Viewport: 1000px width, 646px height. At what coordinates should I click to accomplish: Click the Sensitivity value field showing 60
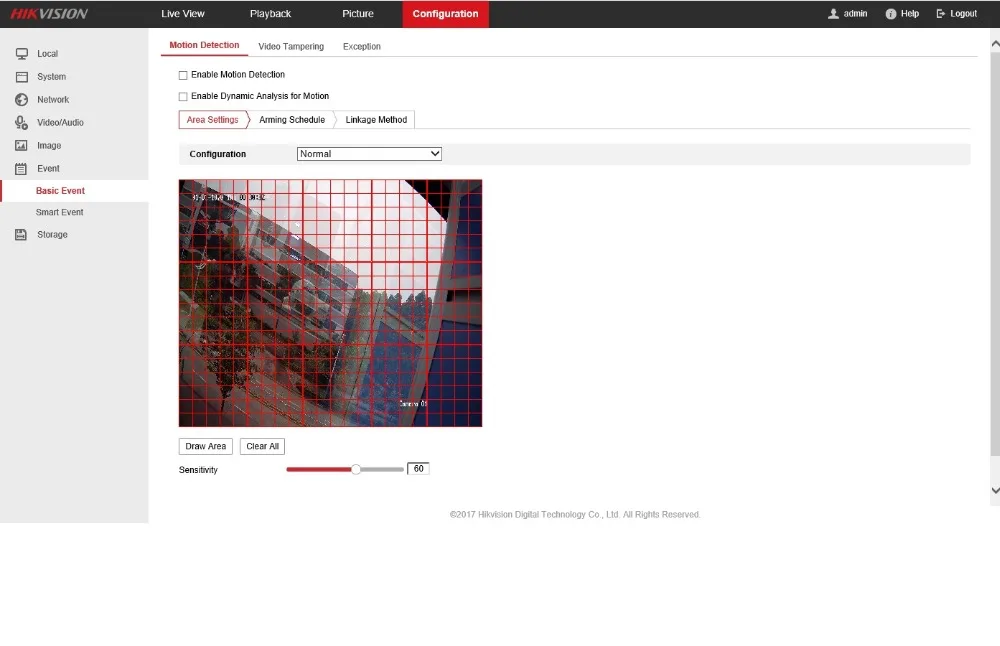418,469
